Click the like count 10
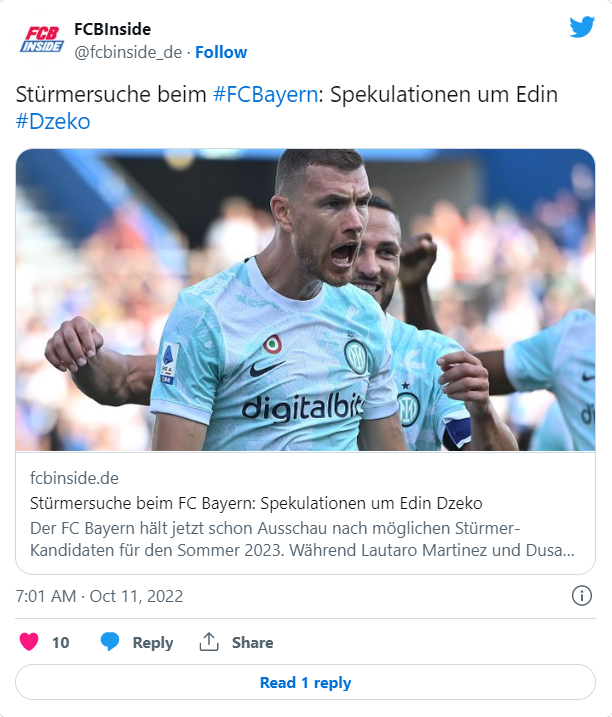This screenshot has height=717, width=612. tap(60, 642)
